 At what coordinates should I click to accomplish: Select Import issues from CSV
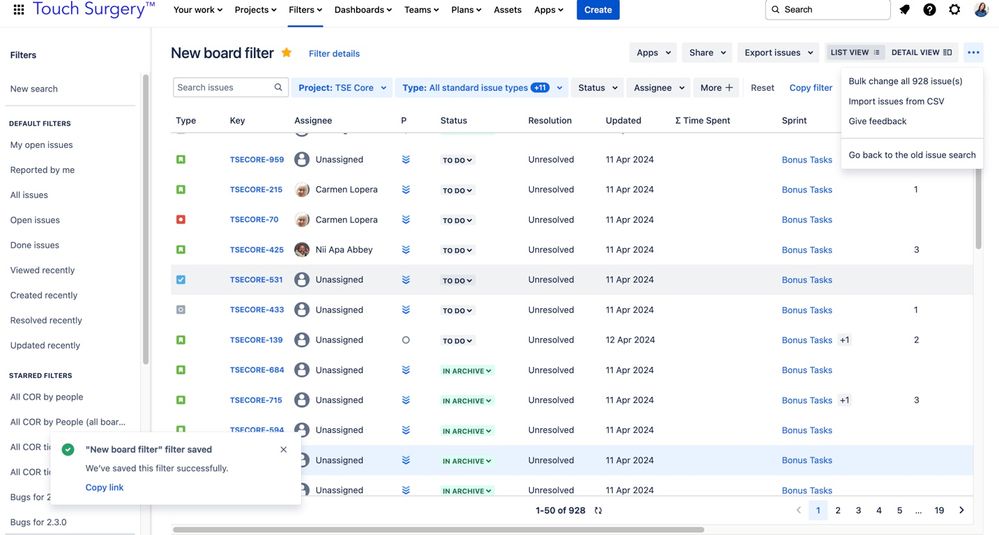pyautogui.click(x=896, y=101)
